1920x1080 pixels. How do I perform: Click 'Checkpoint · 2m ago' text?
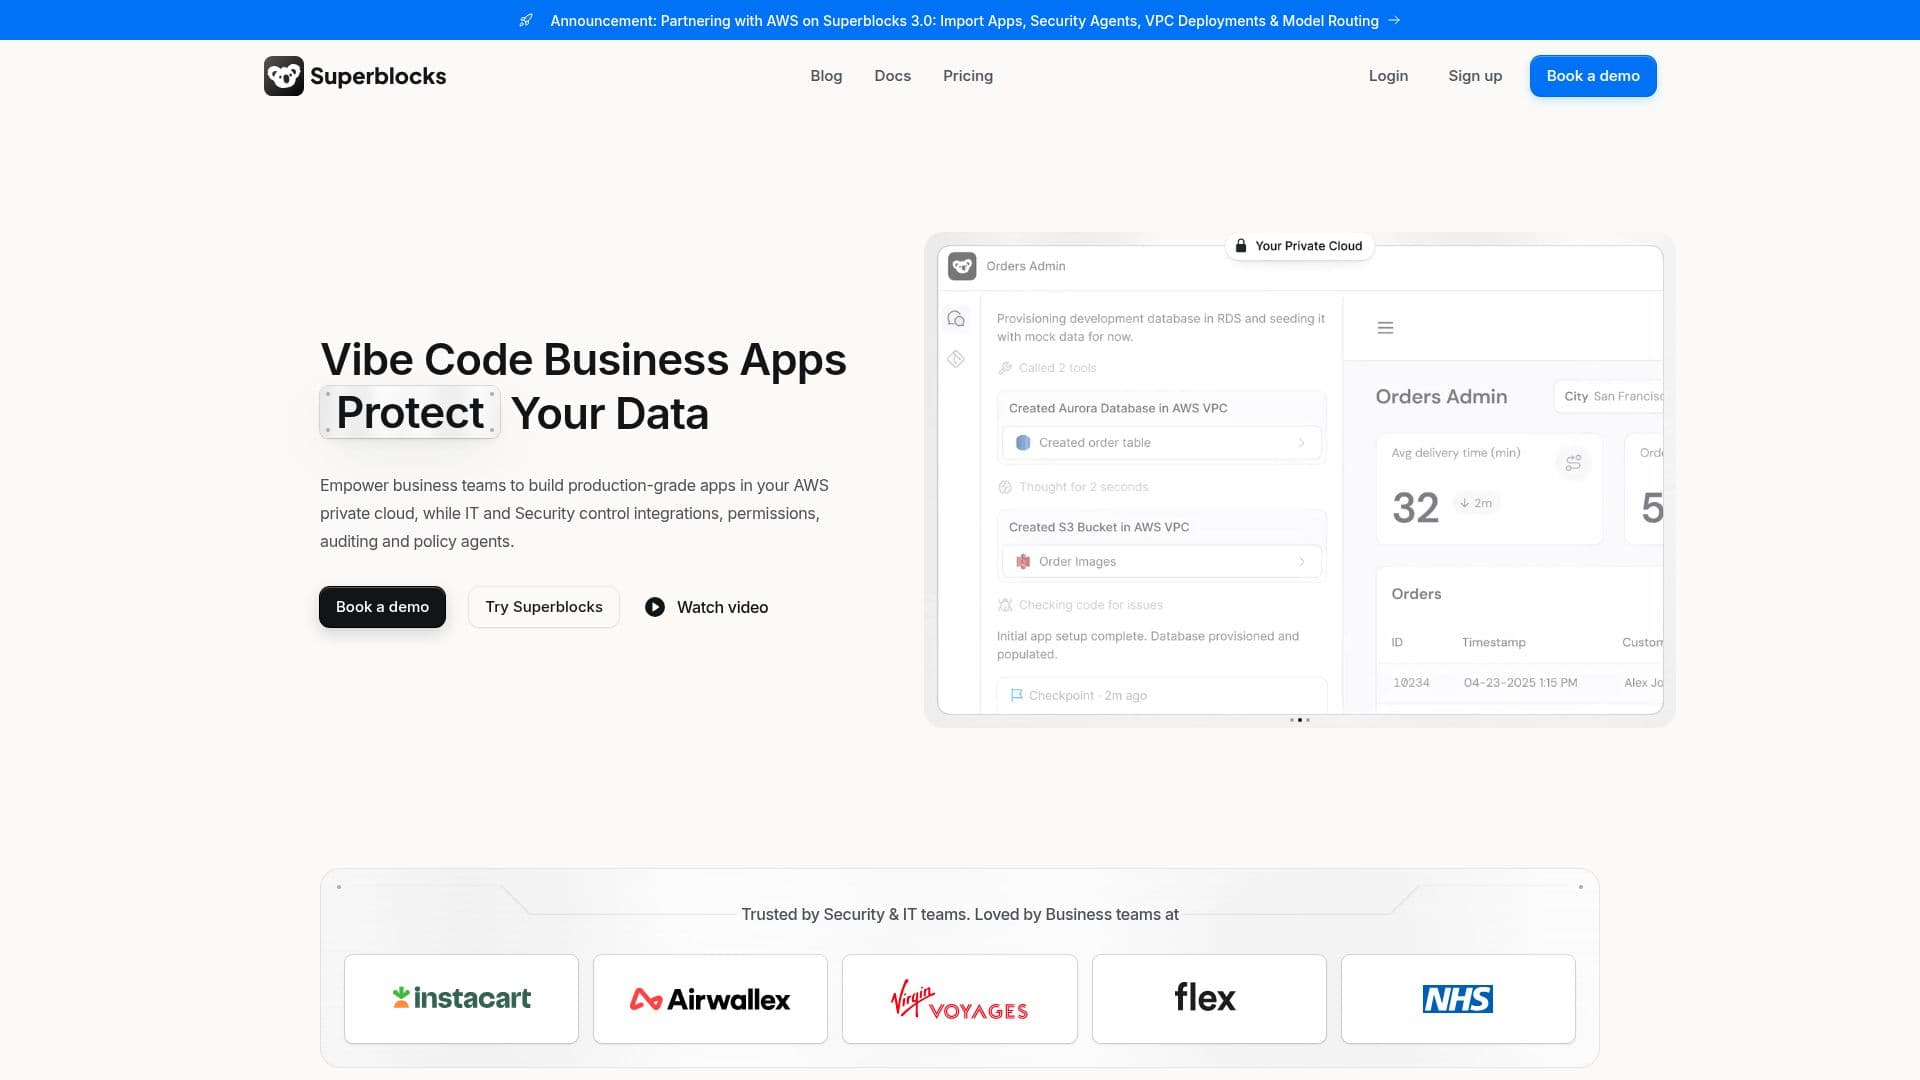tap(1087, 696)
